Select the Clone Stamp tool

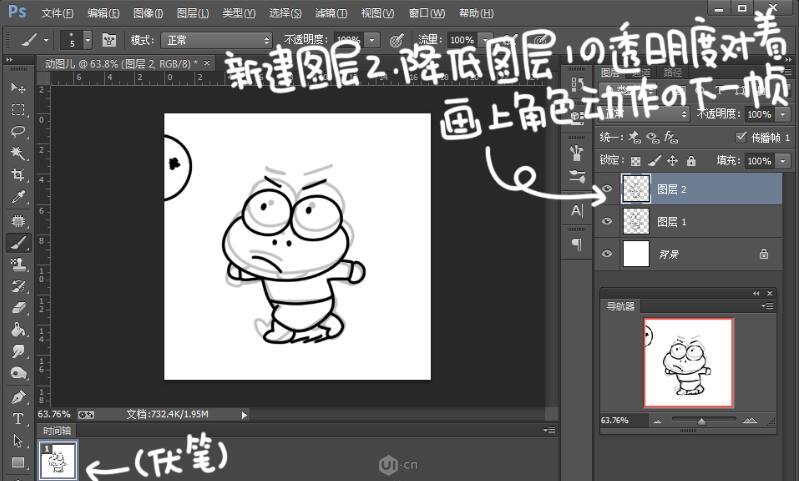pos(18,264)
